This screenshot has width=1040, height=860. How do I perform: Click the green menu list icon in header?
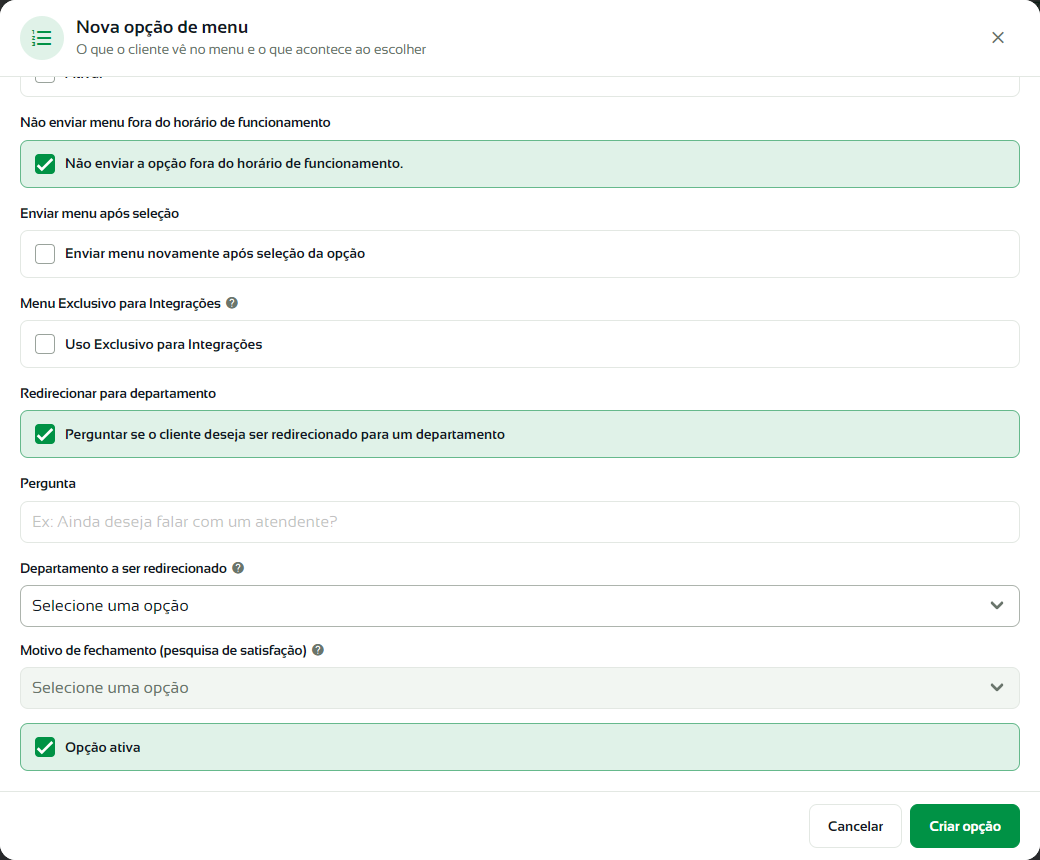click(42, 38)
